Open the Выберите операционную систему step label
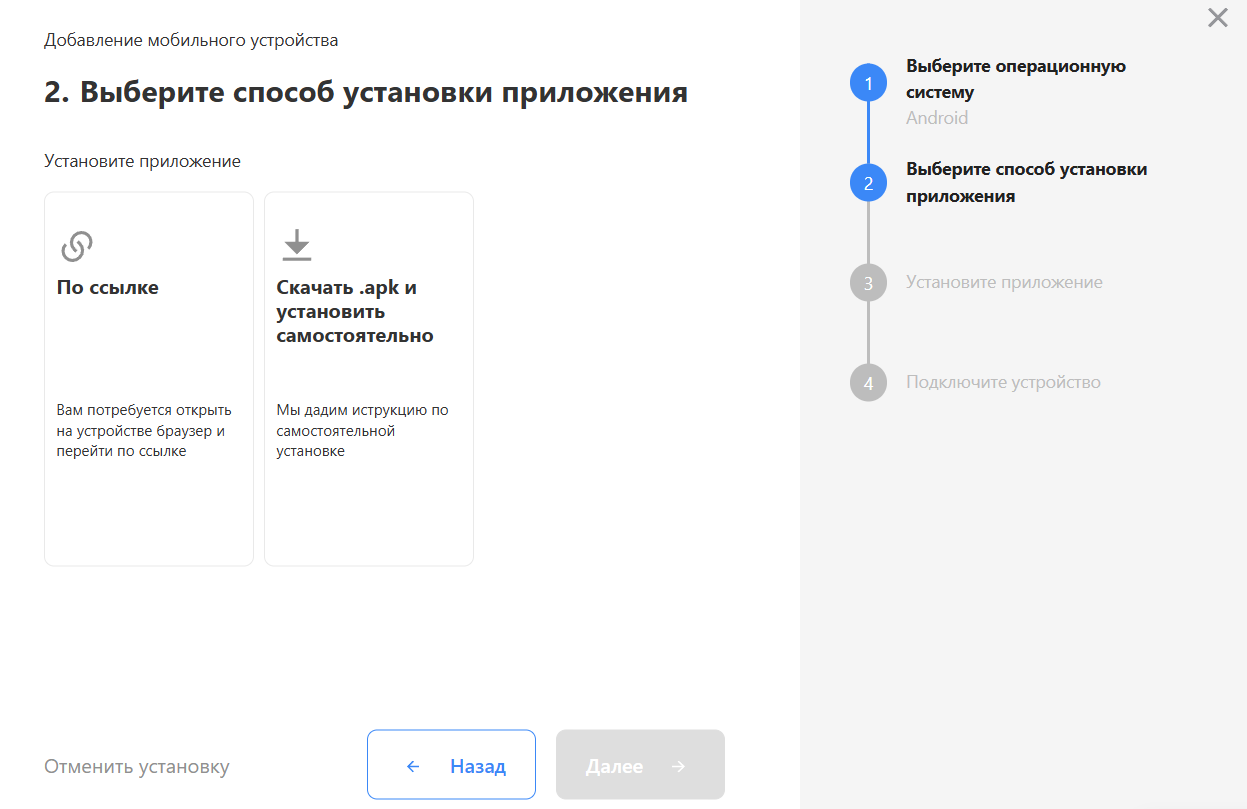Viewport: 1247px width, 809px height. pos(1016,79)
